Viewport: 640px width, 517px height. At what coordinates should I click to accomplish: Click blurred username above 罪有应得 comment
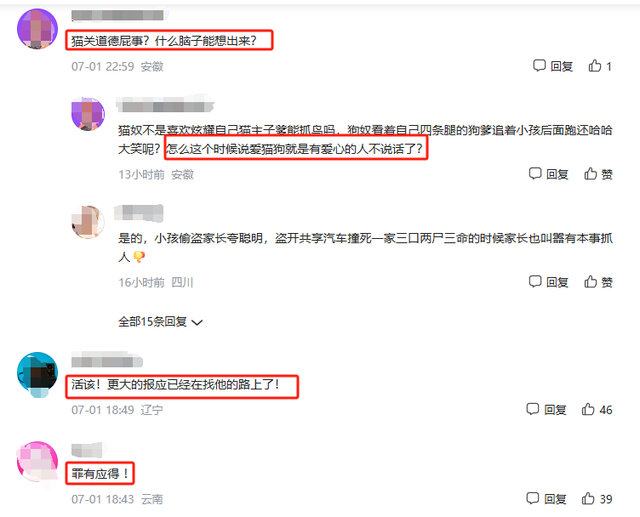[87, 450]
